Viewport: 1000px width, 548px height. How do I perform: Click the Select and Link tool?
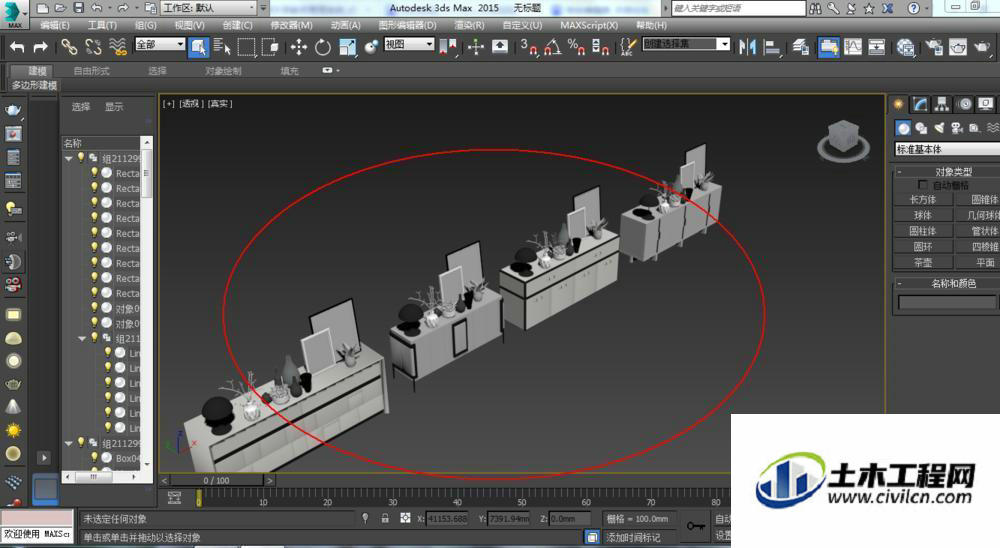(69, 47)
